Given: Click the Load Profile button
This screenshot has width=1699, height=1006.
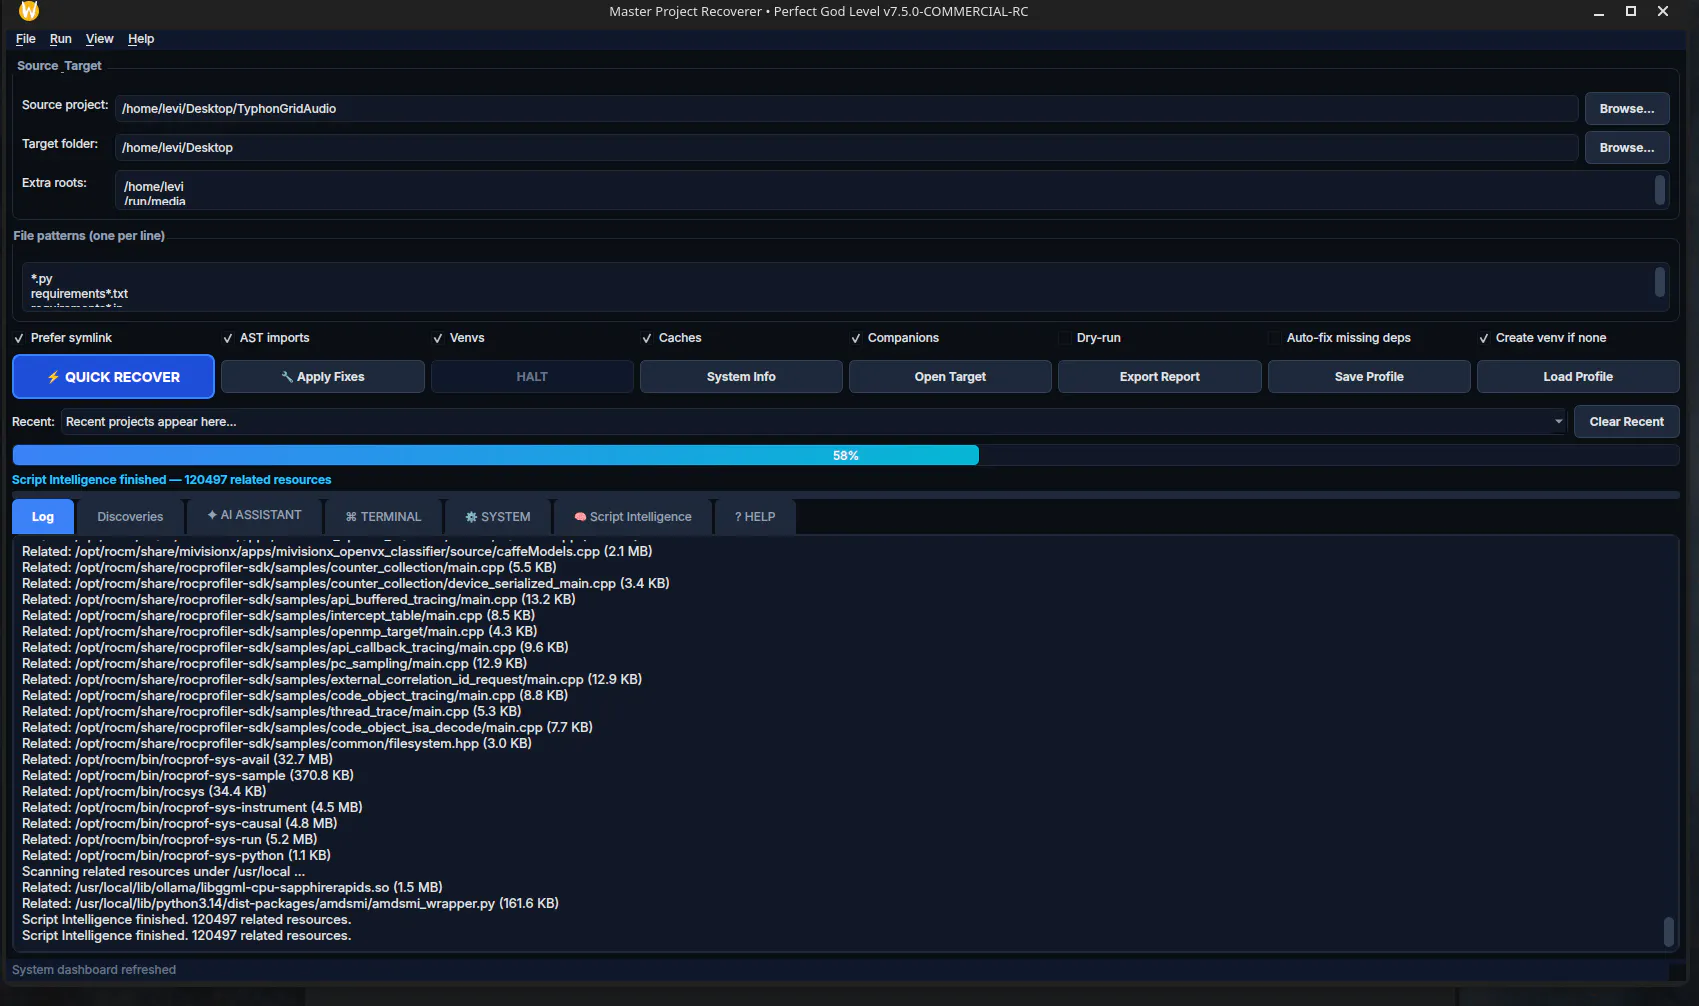Looking at the screenshot, I should click(x=1578, y=377).
